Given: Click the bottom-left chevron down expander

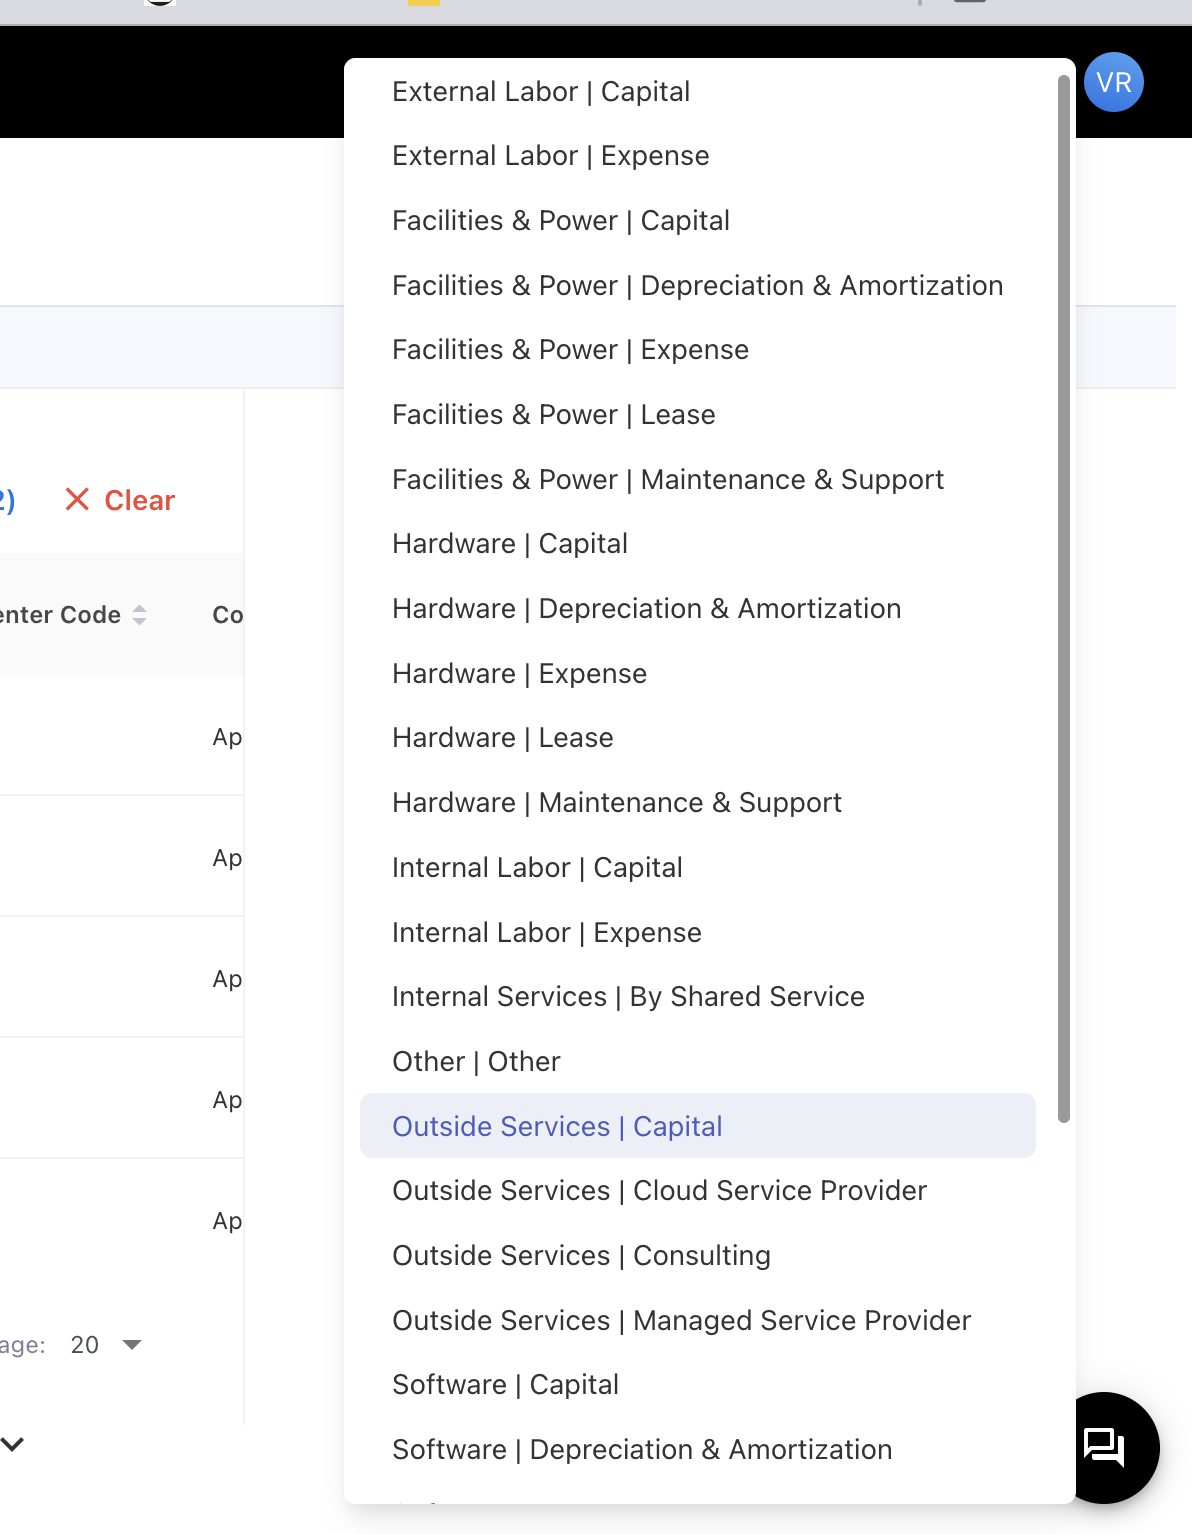Looking at the screenshot, I should point(13,1444).
